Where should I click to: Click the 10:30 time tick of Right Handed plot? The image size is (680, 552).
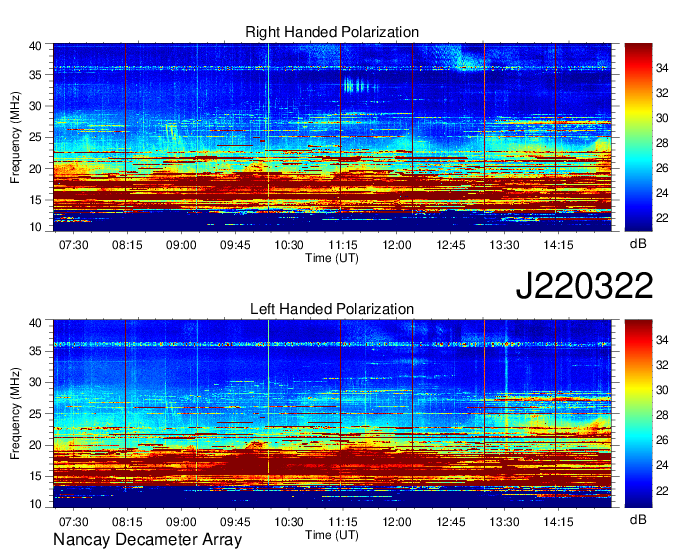coord(289,245)
